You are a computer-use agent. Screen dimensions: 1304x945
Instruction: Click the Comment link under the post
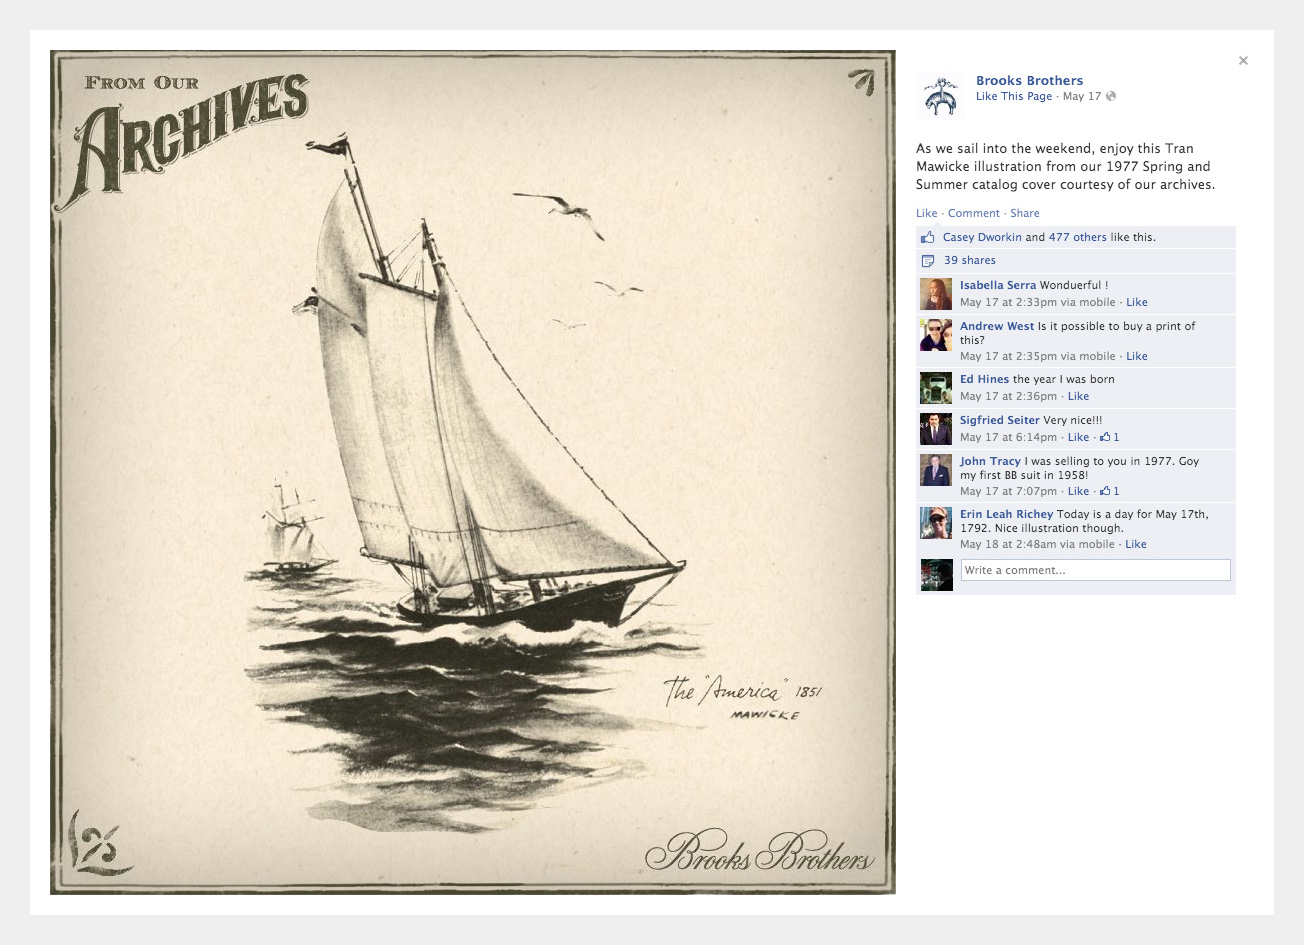(973, 213)
